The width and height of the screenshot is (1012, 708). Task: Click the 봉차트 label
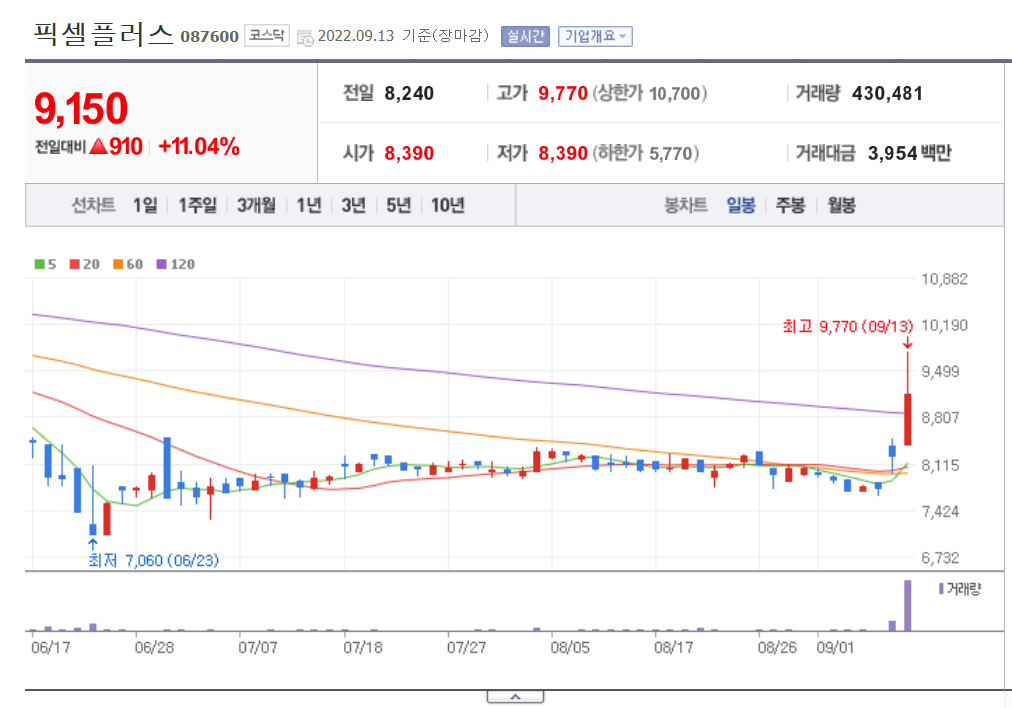[686, 205]
